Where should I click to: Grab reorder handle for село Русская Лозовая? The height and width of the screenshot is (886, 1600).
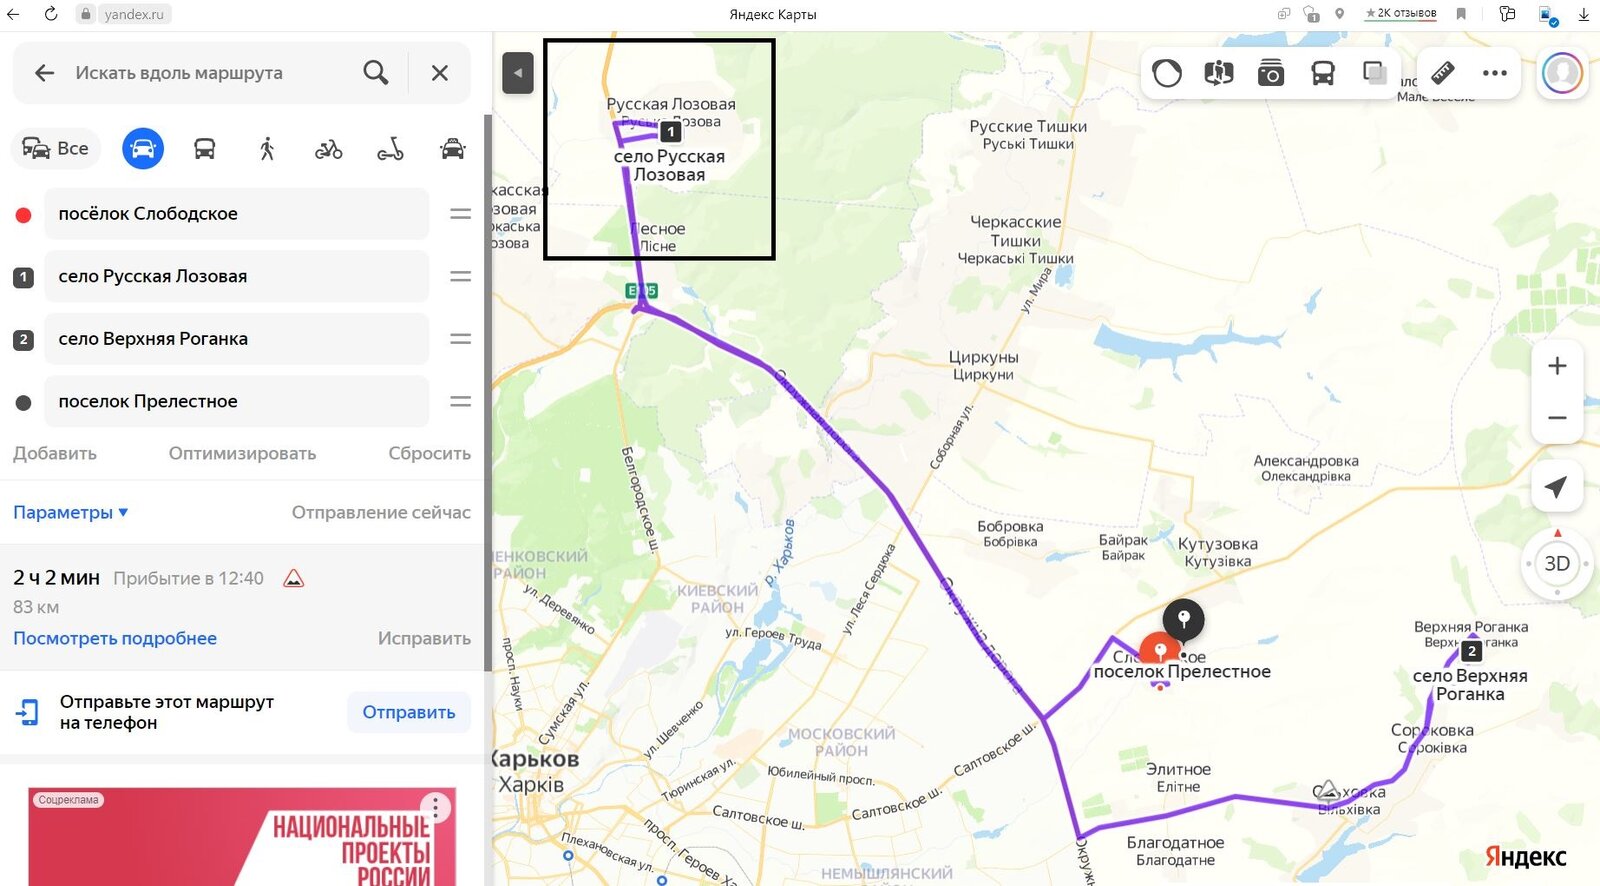point(460,277)
